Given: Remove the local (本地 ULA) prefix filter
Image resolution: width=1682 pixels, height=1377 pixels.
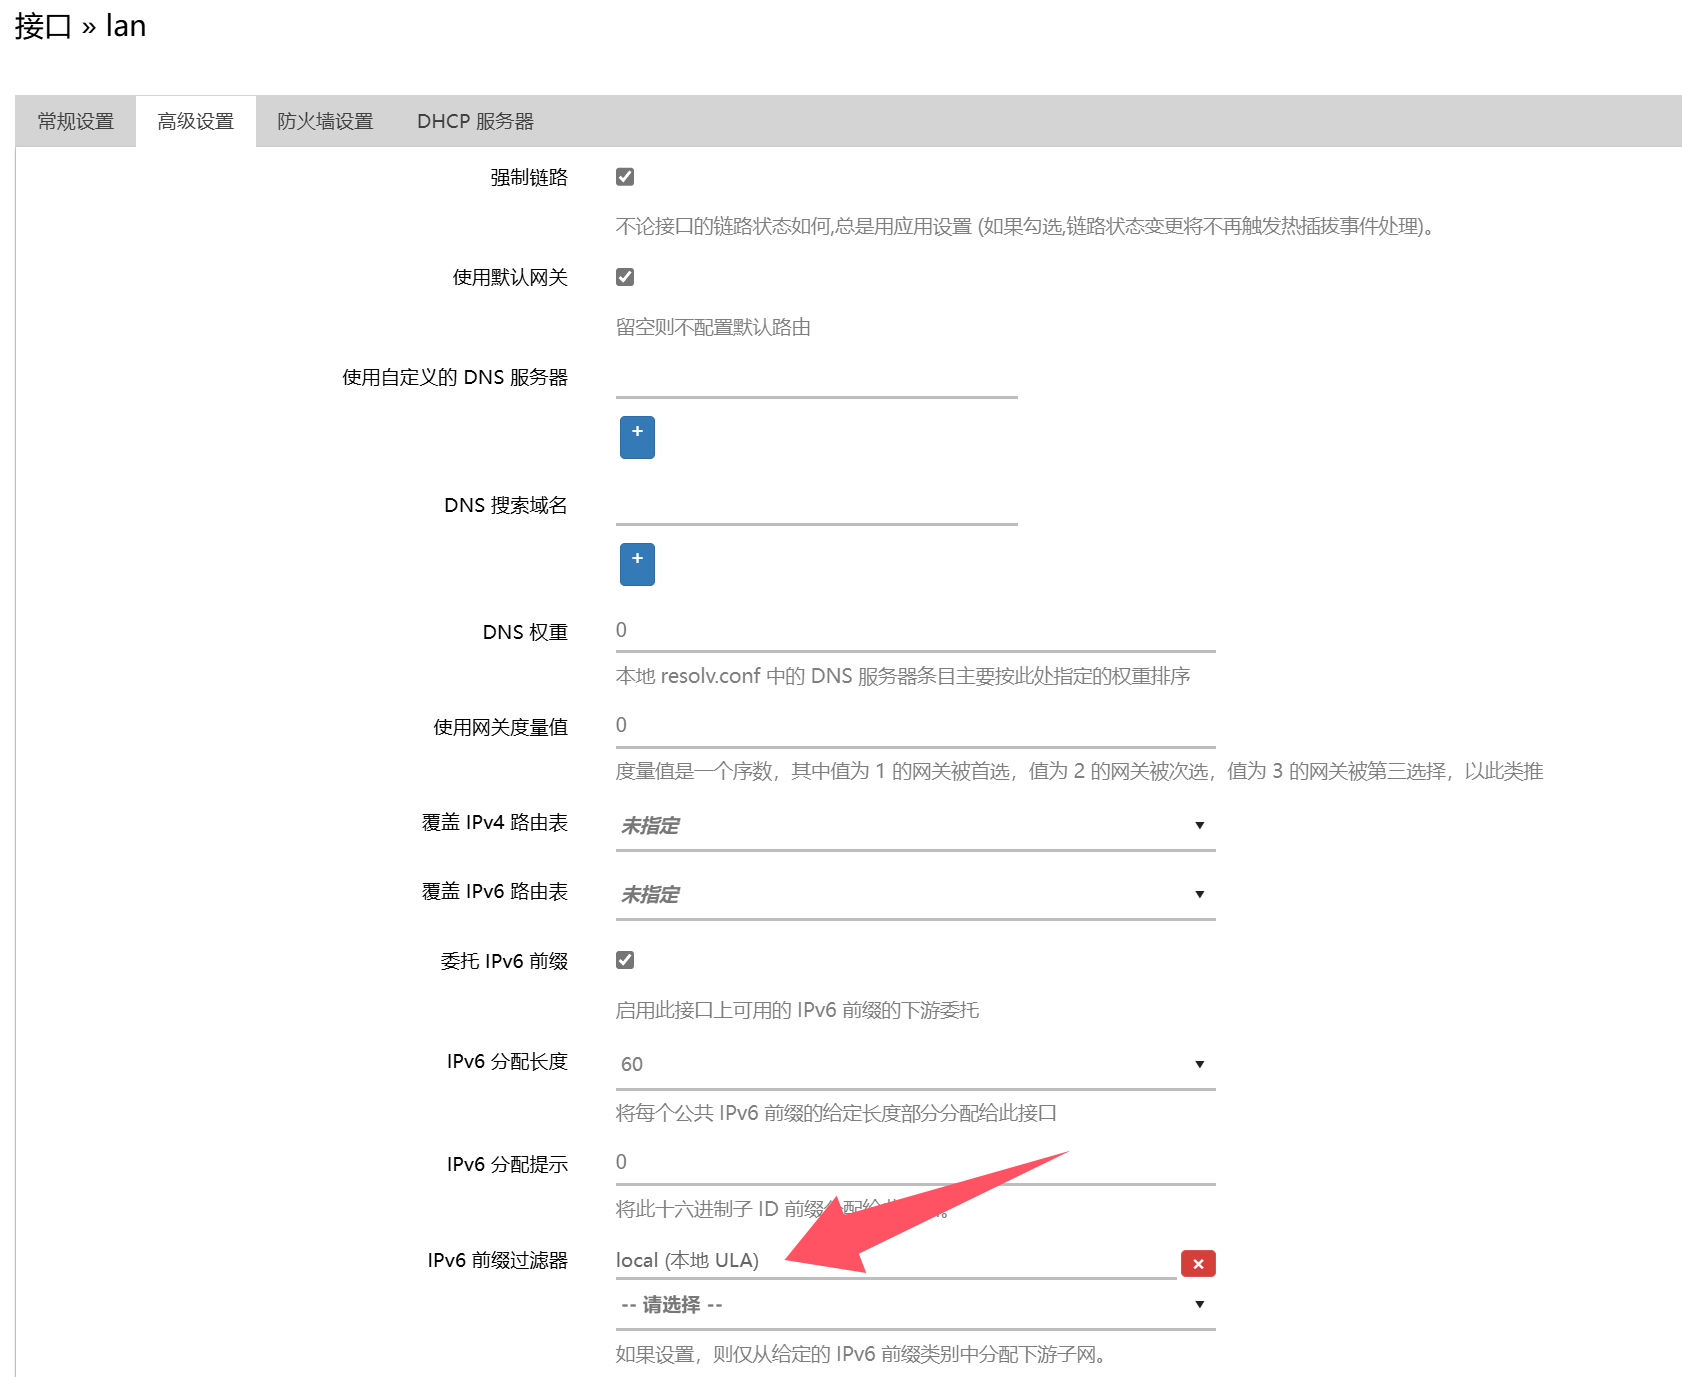Looking at the screenshot, I should point(1197,1263).
